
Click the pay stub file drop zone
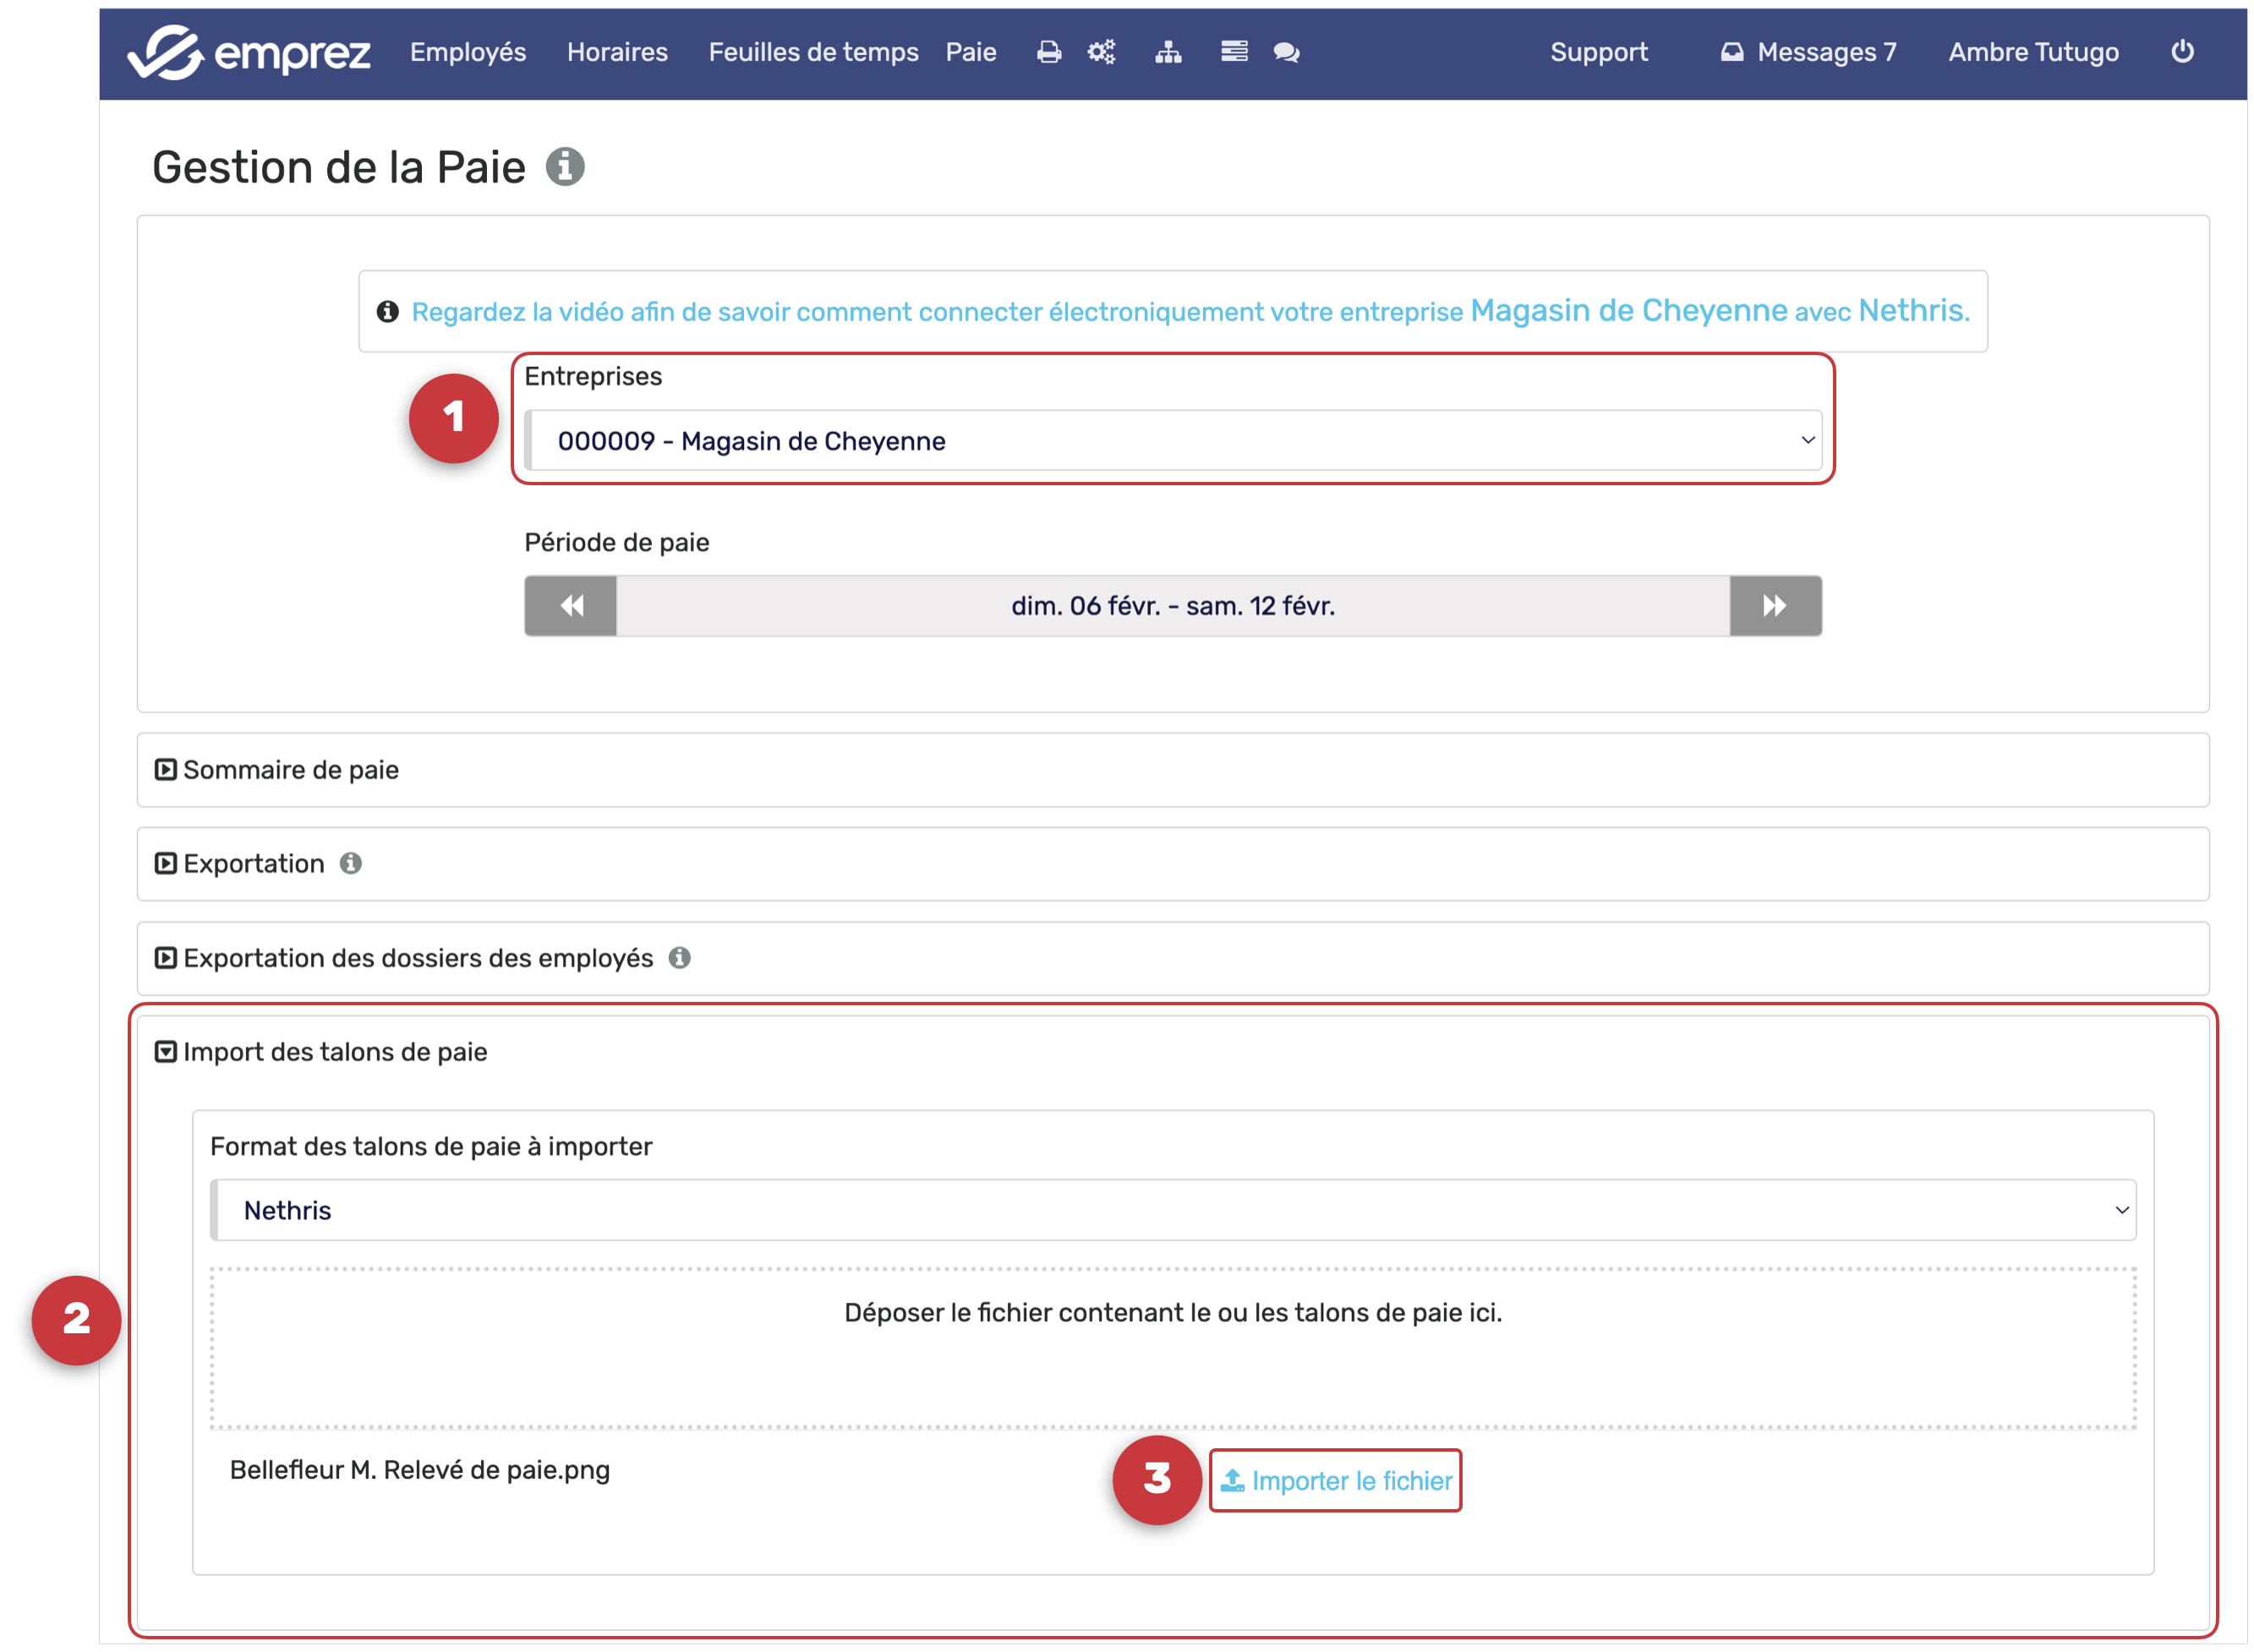tap(1173, 1348)
